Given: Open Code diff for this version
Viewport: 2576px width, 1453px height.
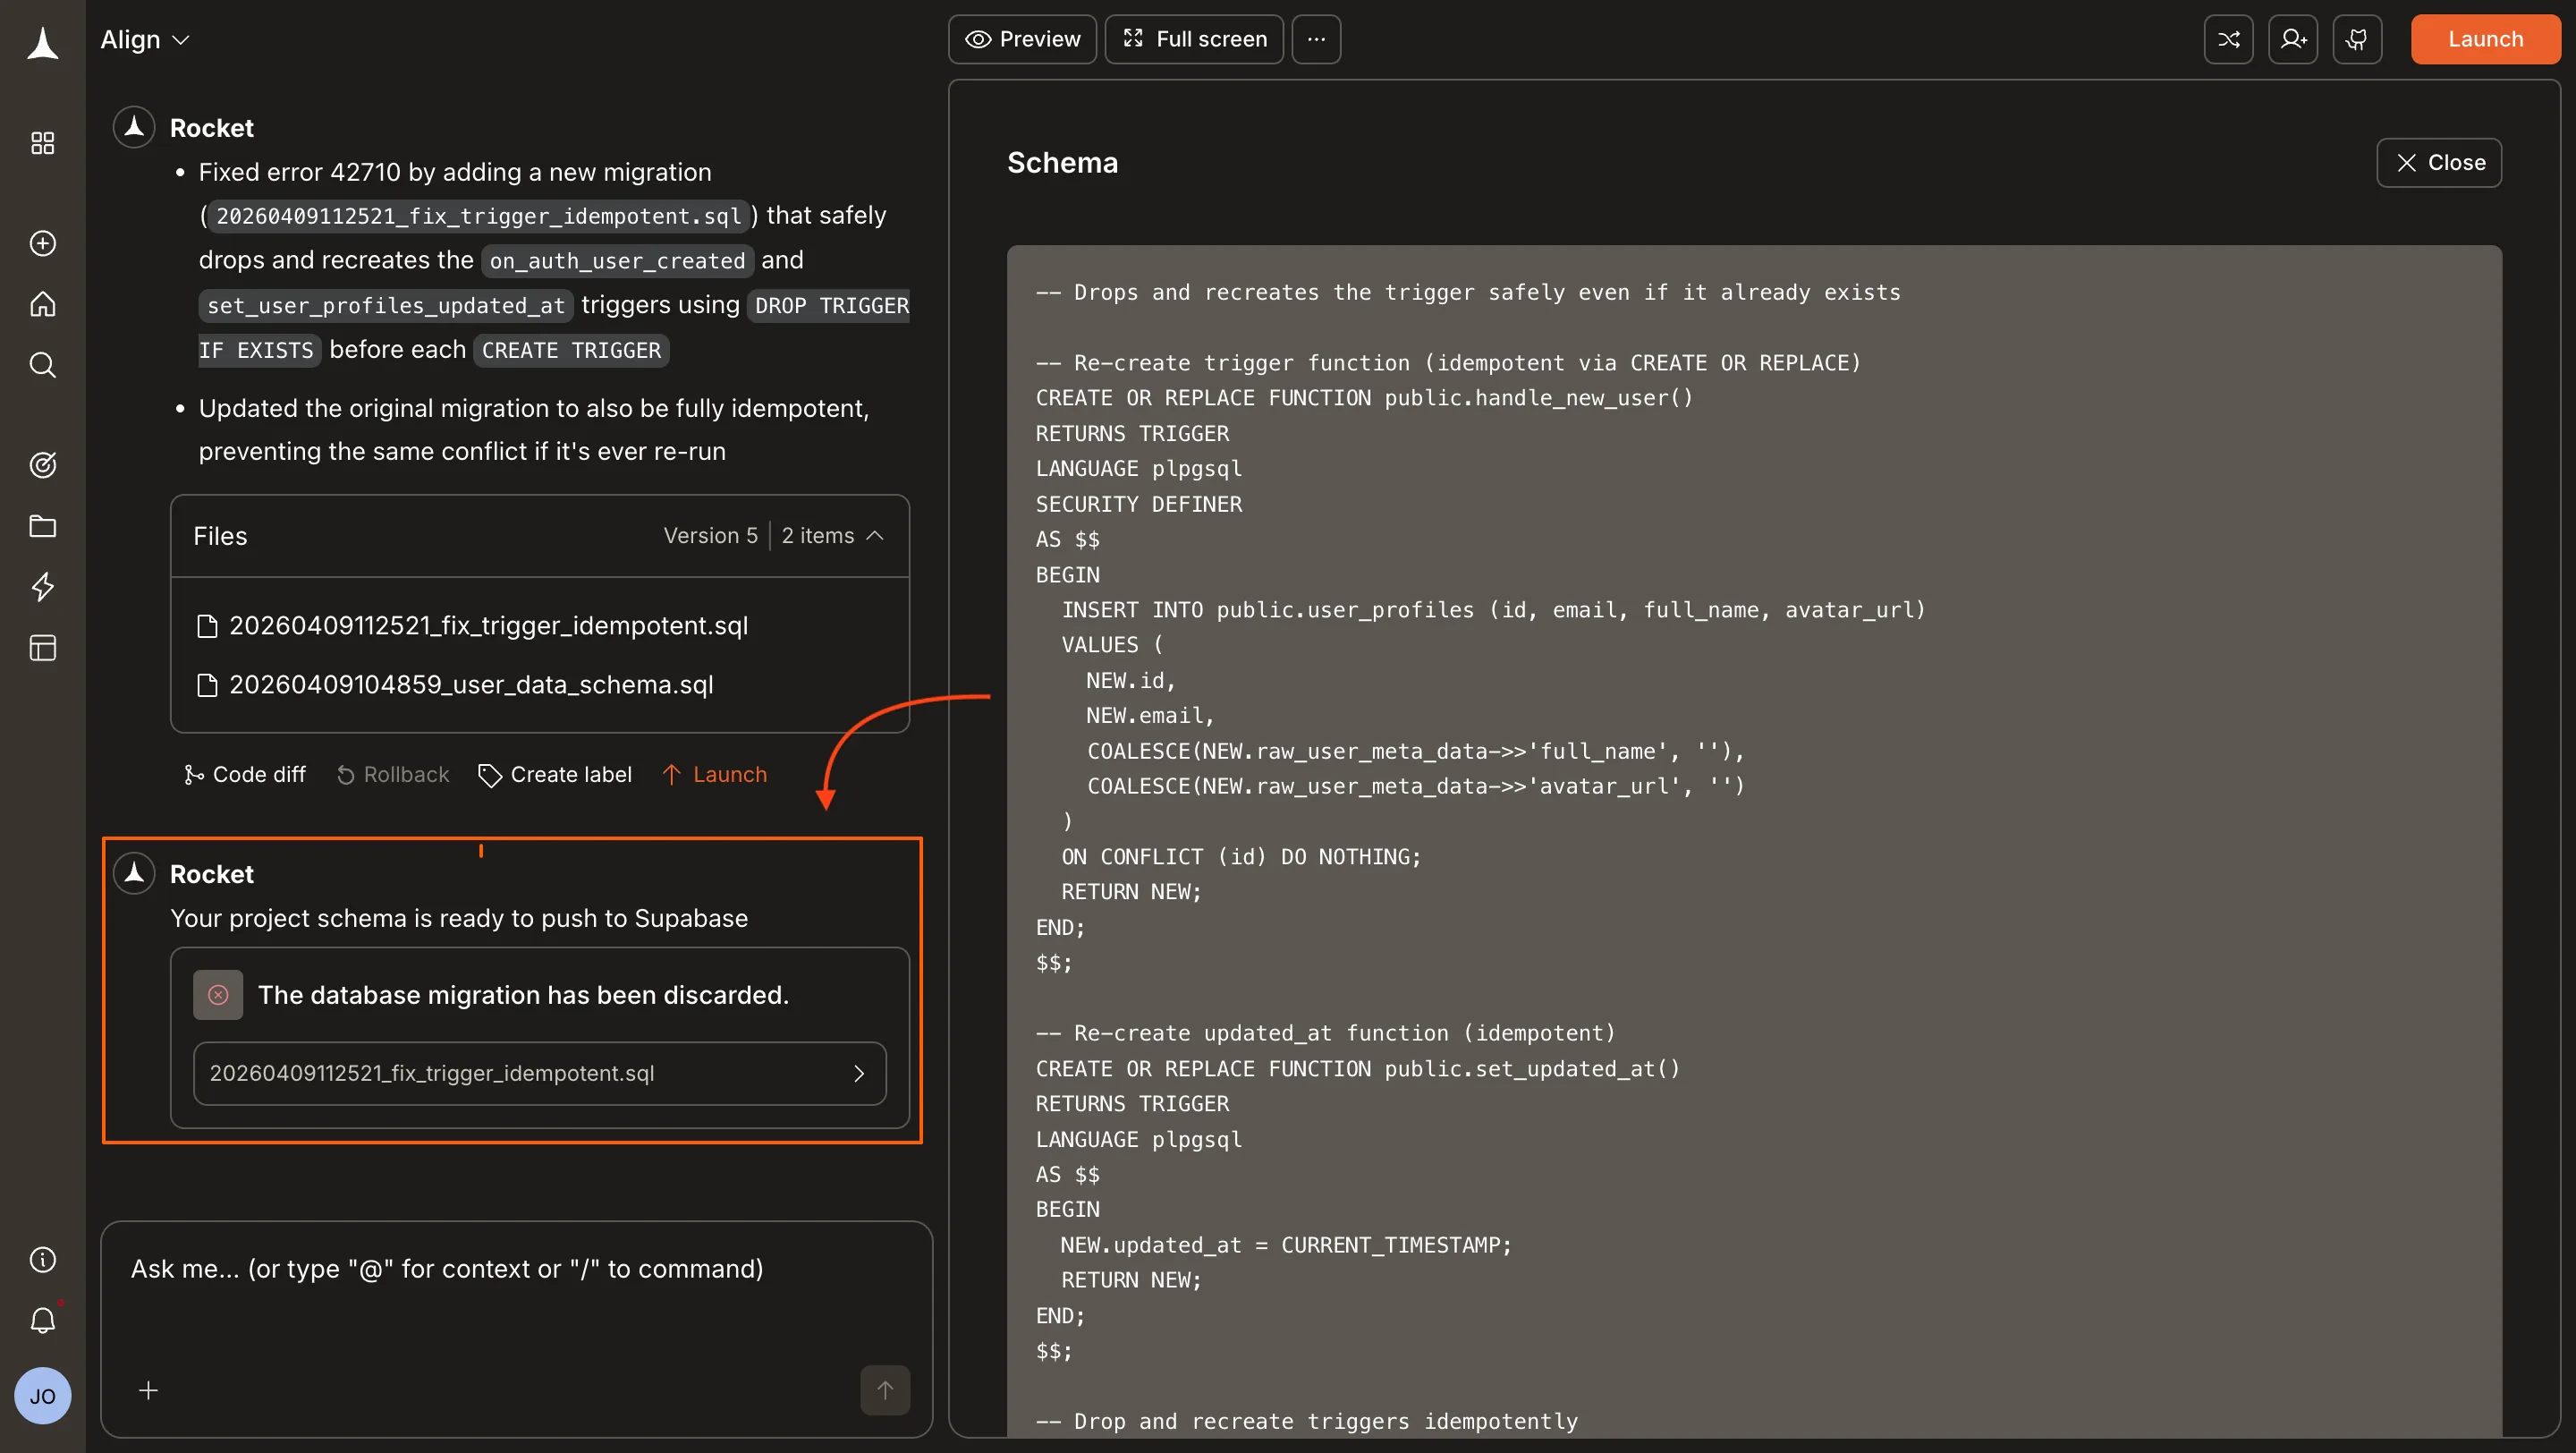Looking at the screenshot, I should tap(245, 774).
